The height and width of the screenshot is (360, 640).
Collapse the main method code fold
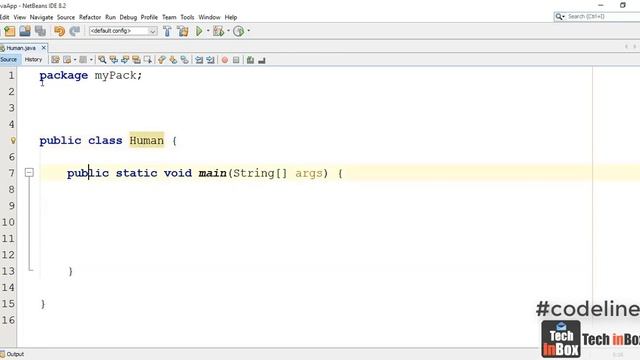click(x=29, y=173)
